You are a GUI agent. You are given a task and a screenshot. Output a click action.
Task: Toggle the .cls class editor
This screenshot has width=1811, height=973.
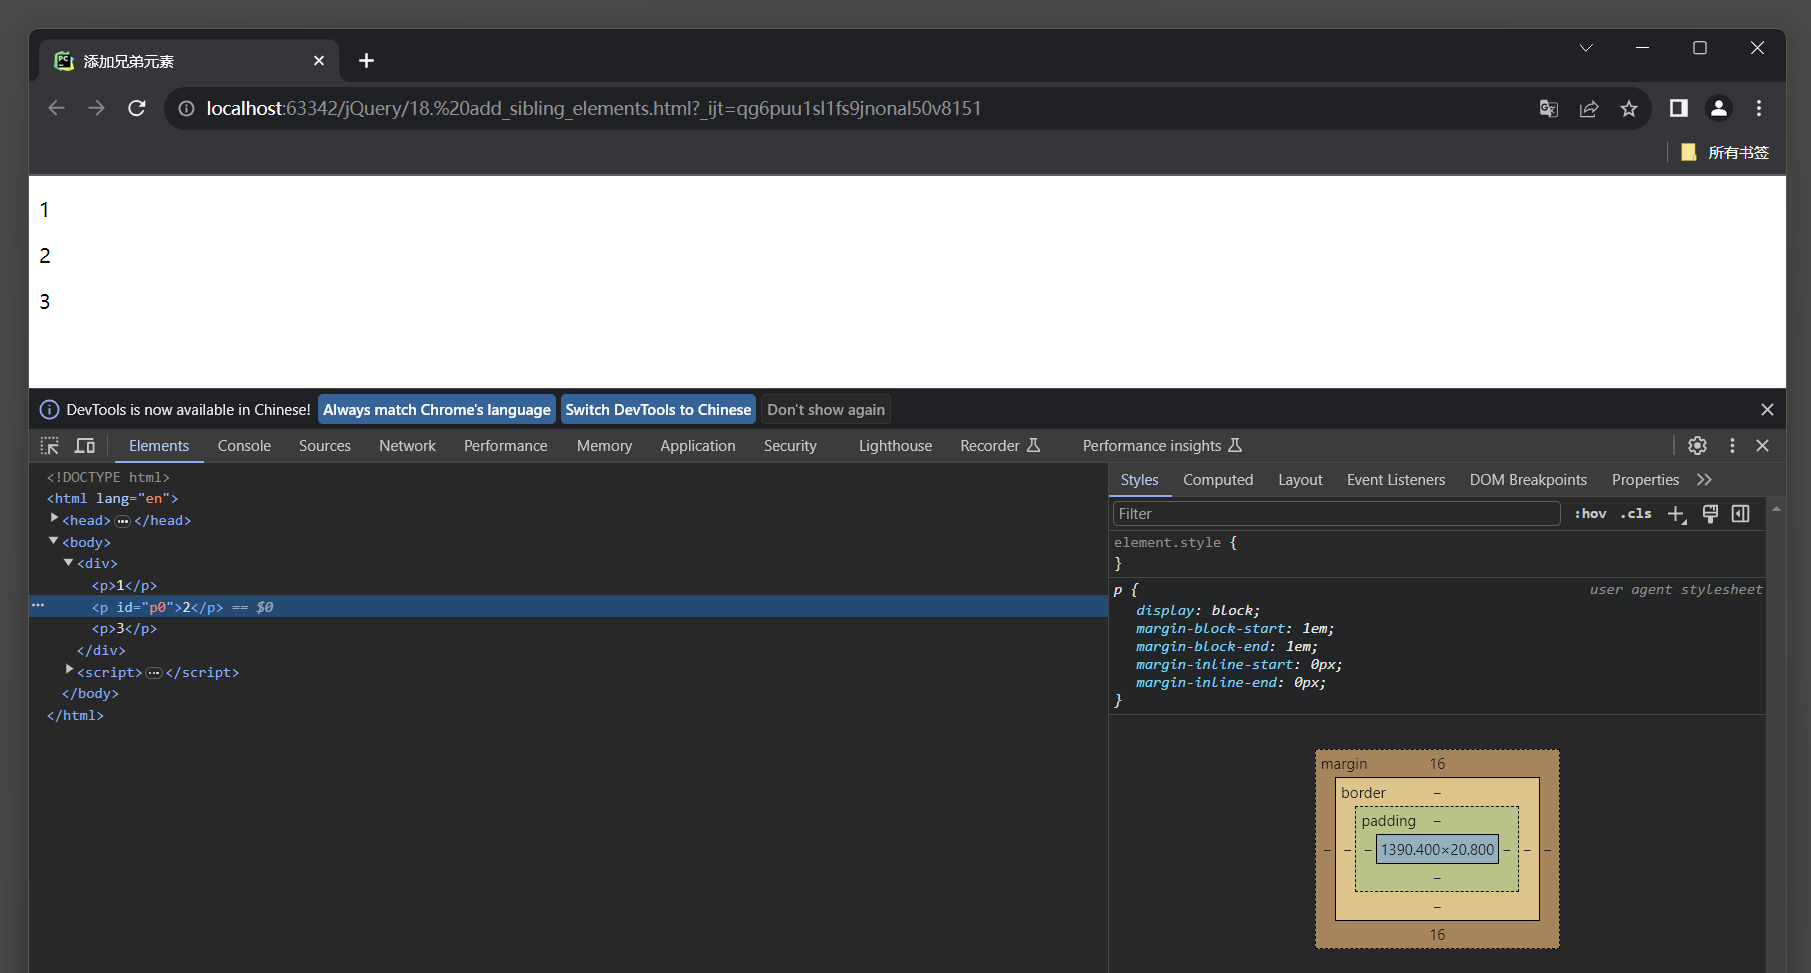coord(1636,514)
